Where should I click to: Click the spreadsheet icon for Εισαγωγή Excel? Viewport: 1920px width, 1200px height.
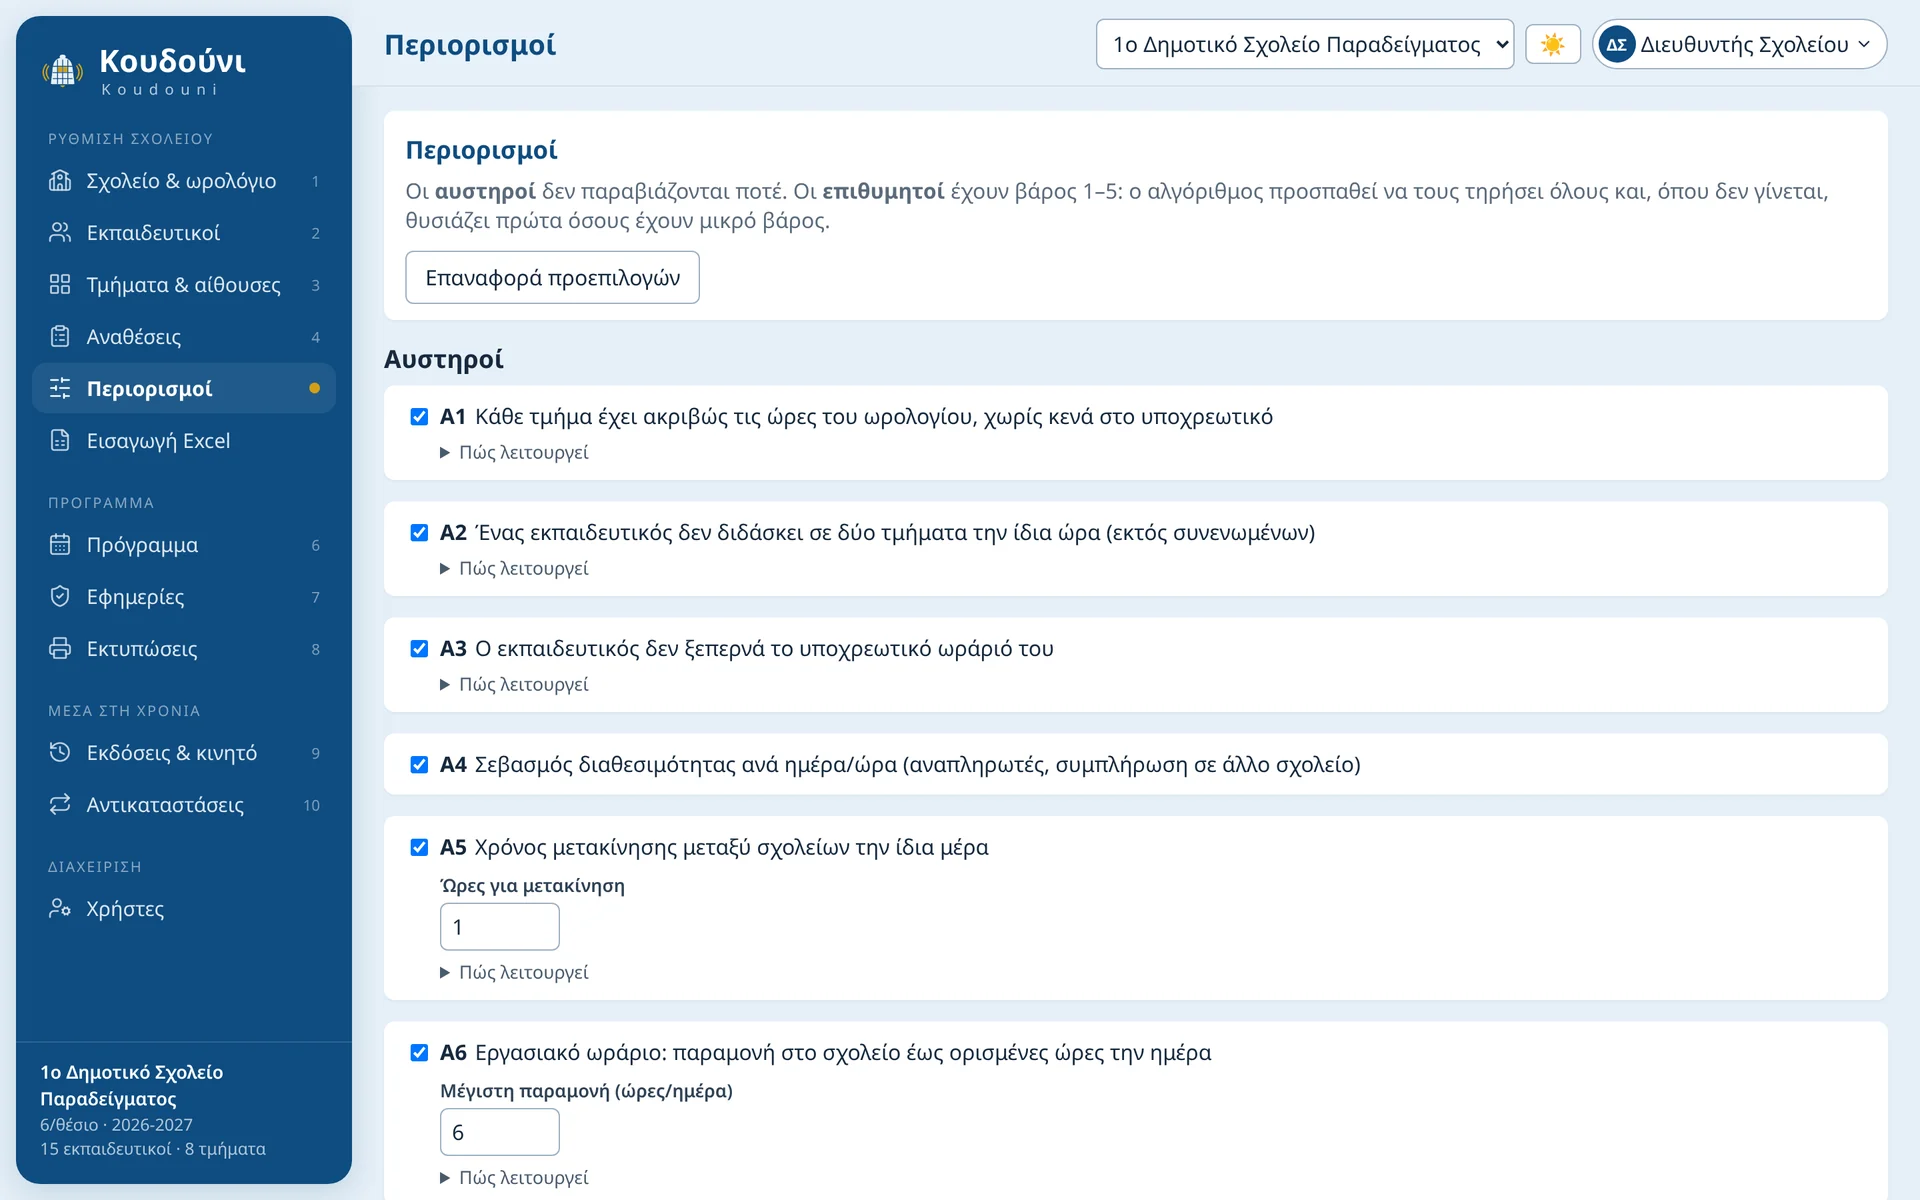(60, 441)
